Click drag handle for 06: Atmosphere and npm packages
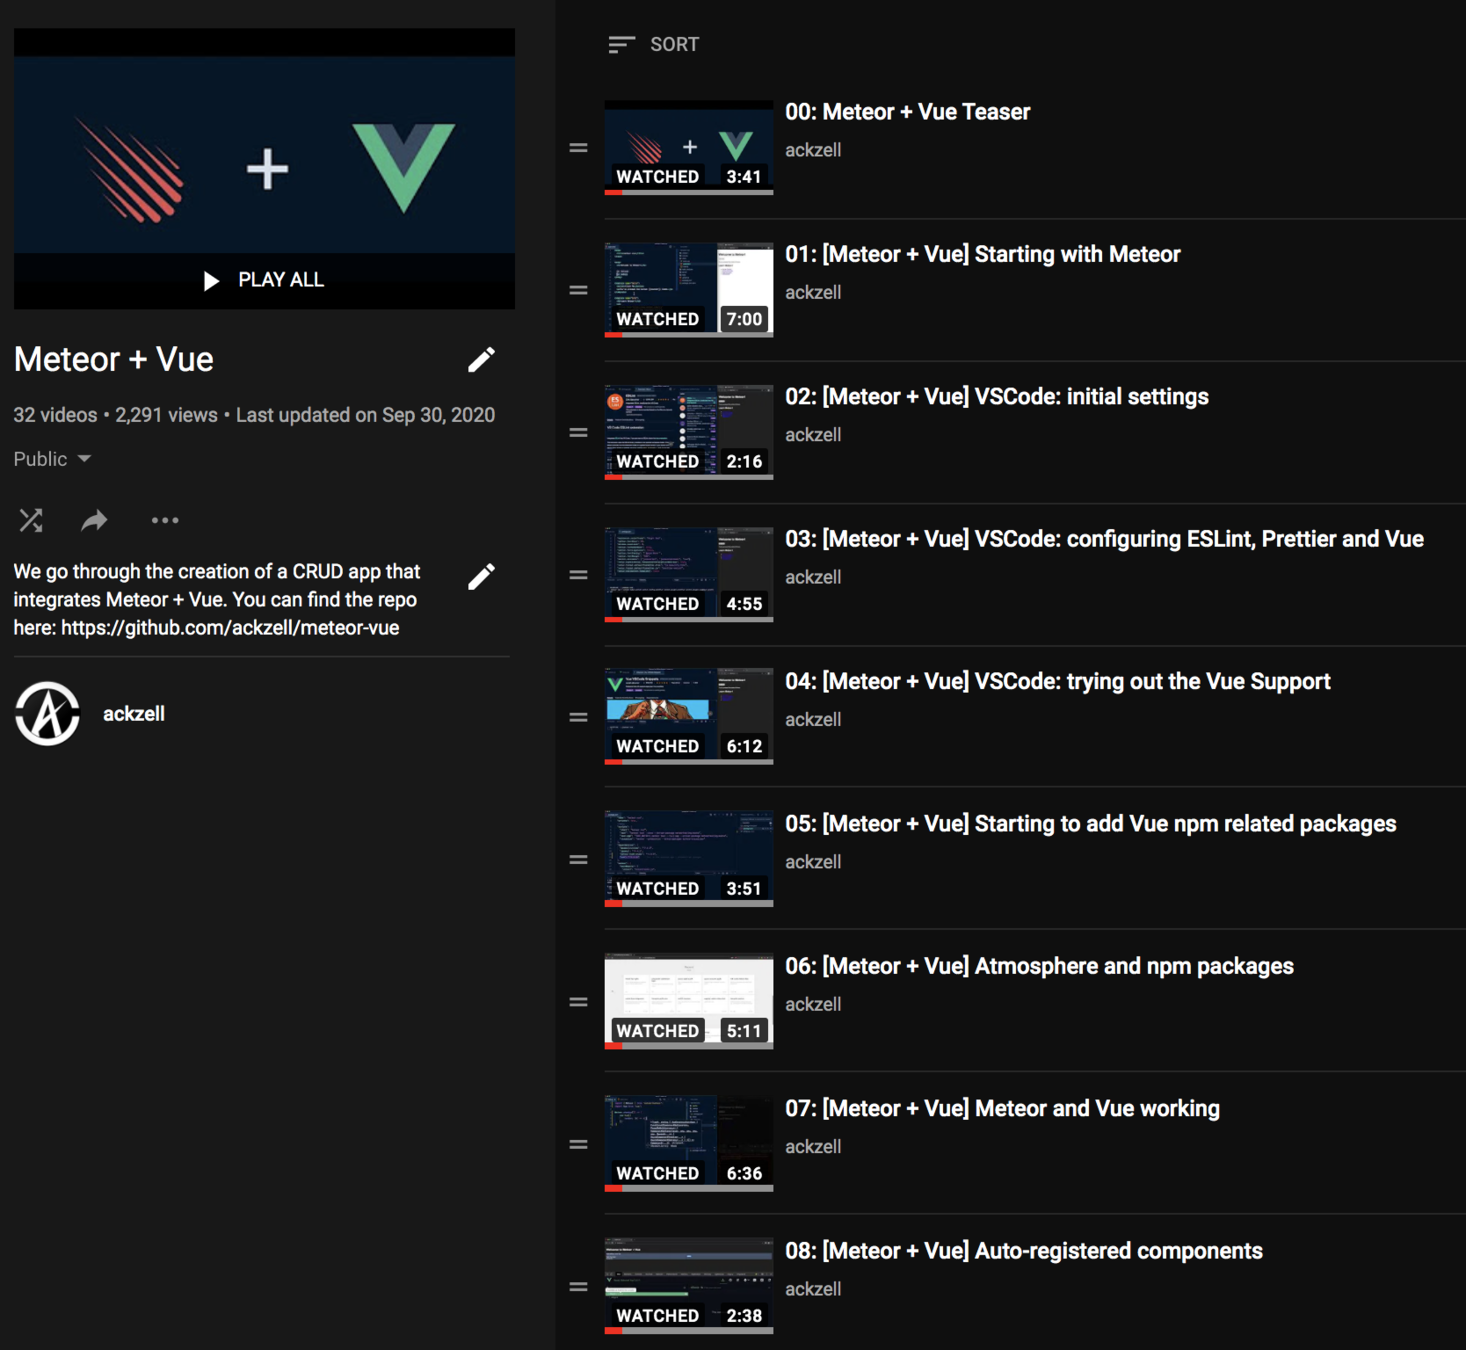This screenshot has height=1350, width=1466. [578, 1002]
